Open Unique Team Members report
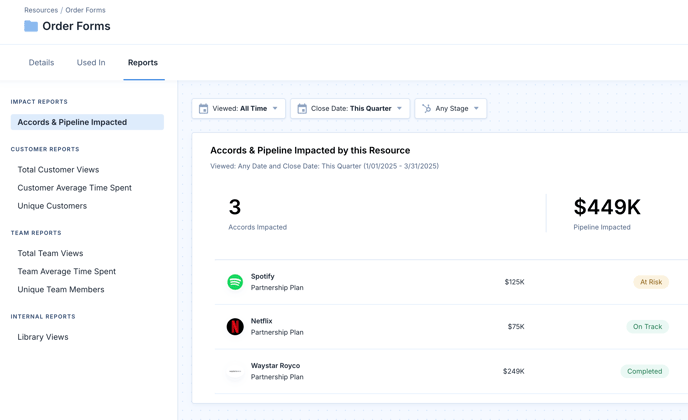688x420 pixels. [x=61, y=290]
